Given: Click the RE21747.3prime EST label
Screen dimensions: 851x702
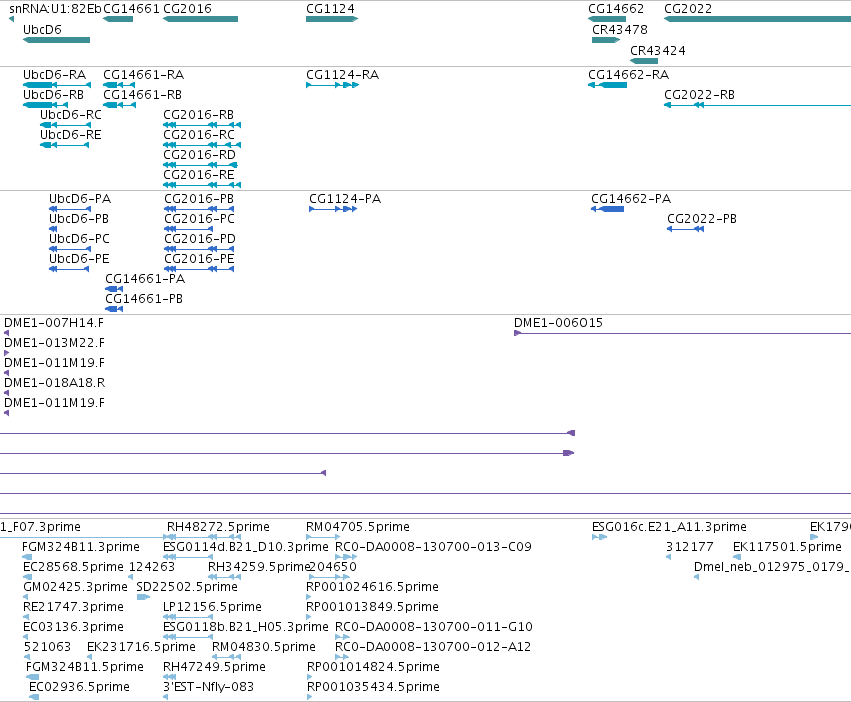Looking at the screenshot, I should point(73,608).
